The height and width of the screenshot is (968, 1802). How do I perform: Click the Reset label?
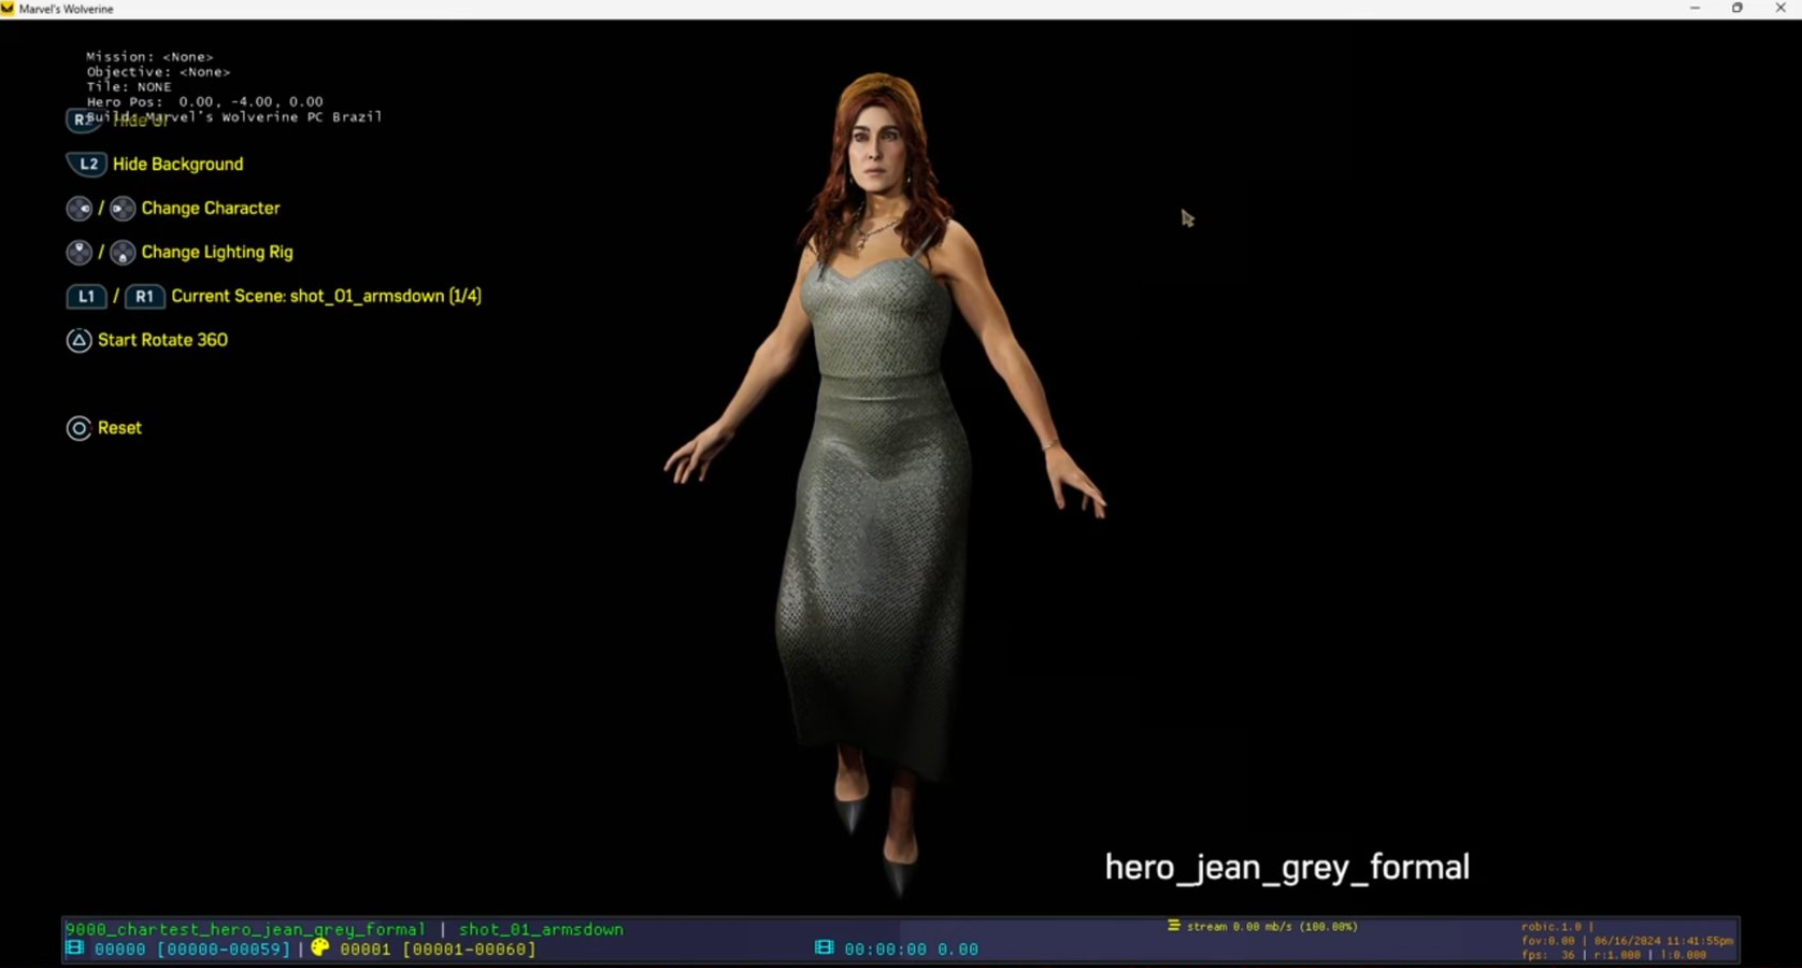[x=120, y=428]
